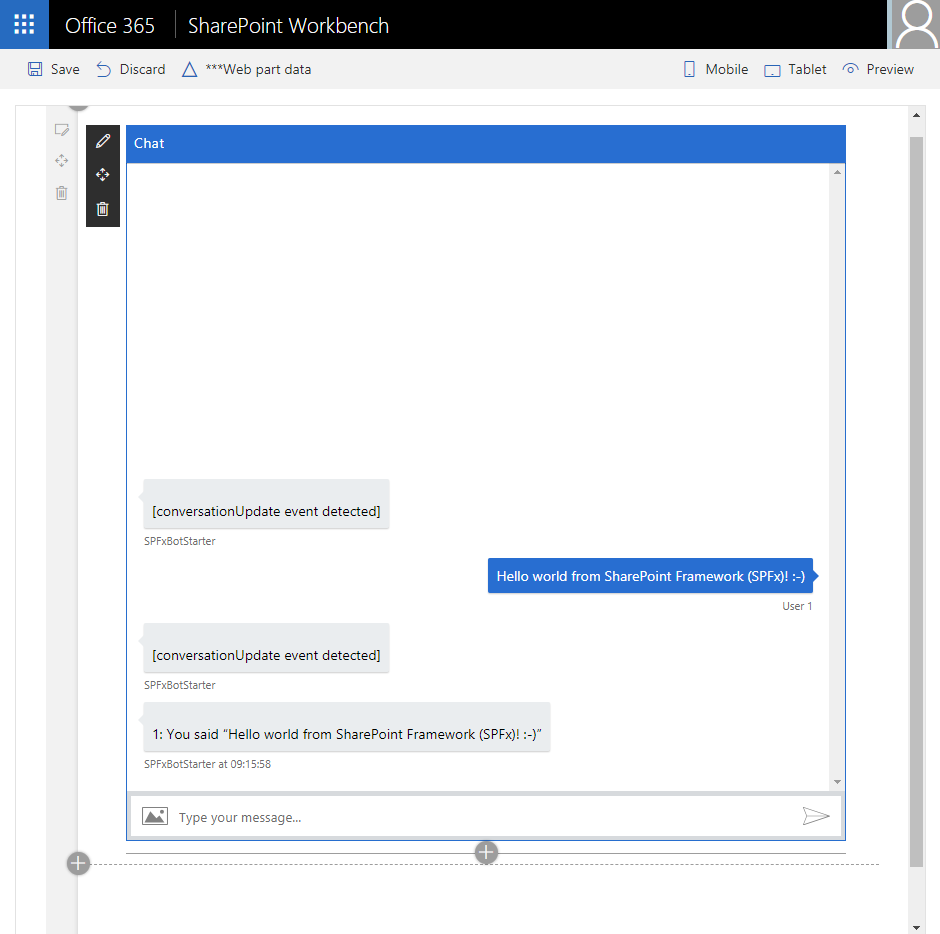Add a web part with center plus button

click(x=486, y=852)
